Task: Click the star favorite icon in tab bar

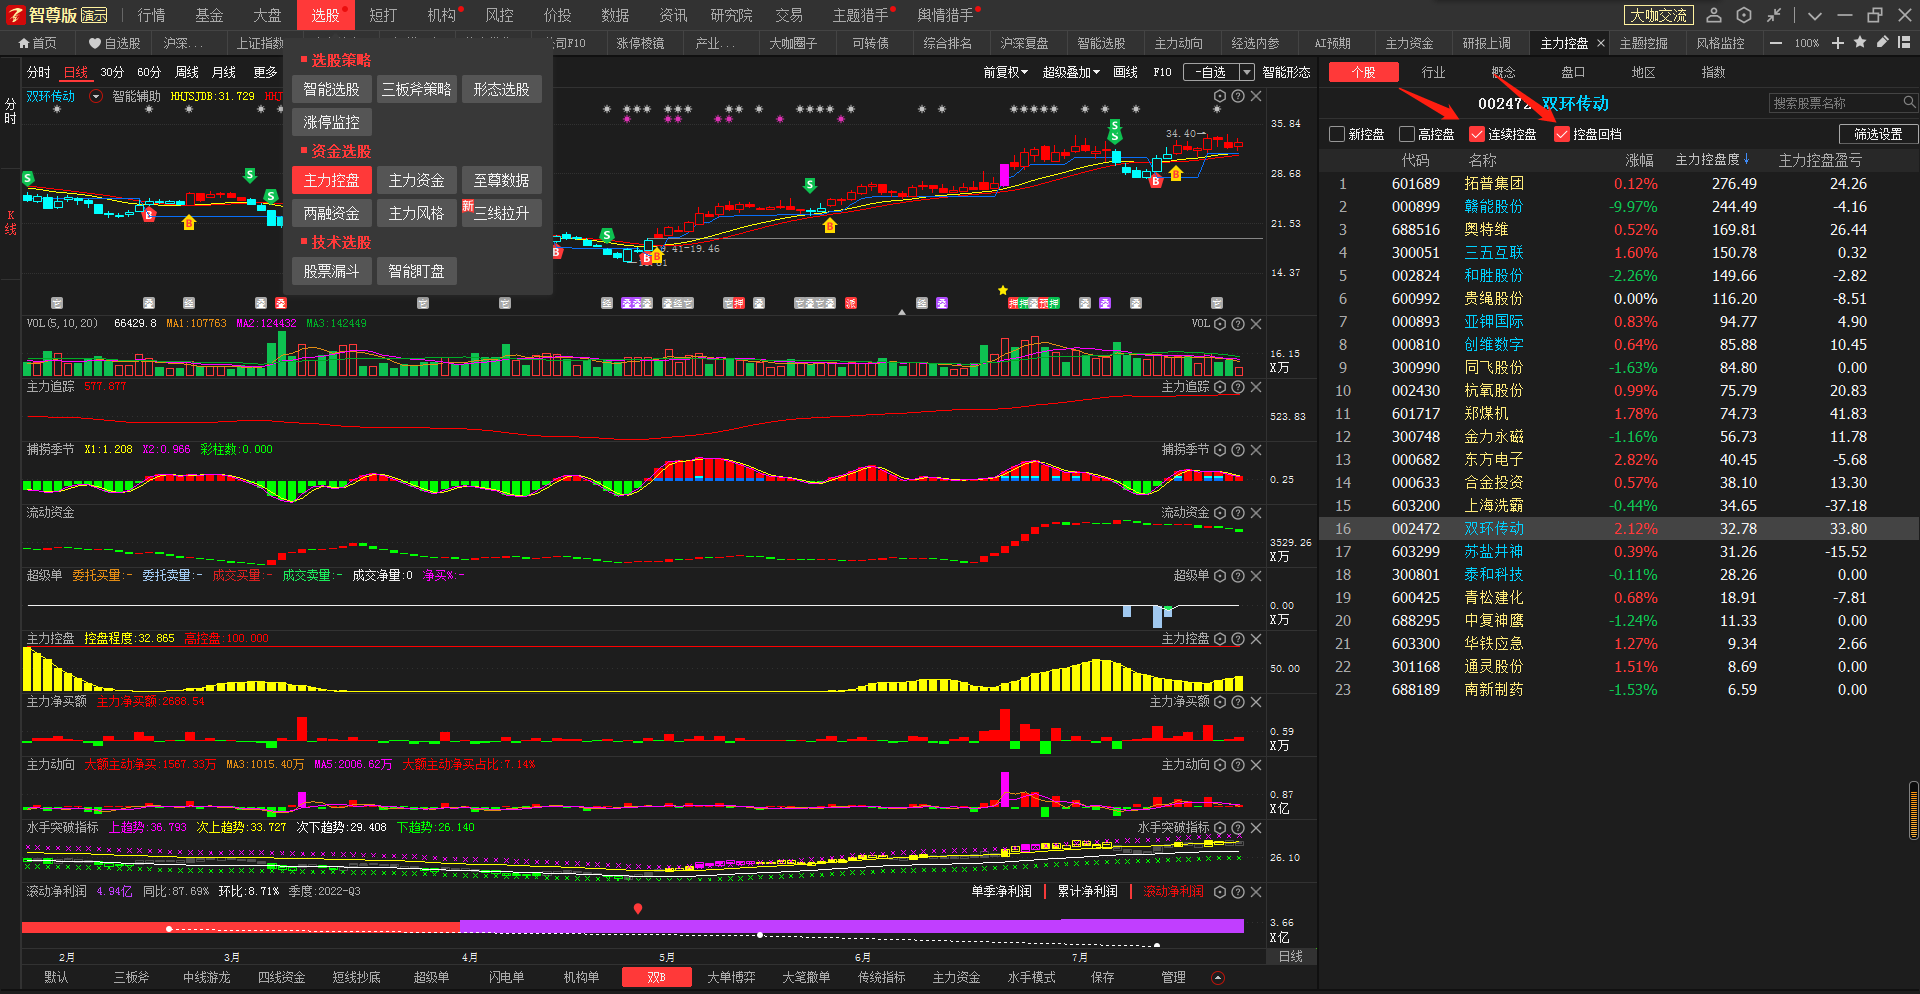Action: [1860, 43]
